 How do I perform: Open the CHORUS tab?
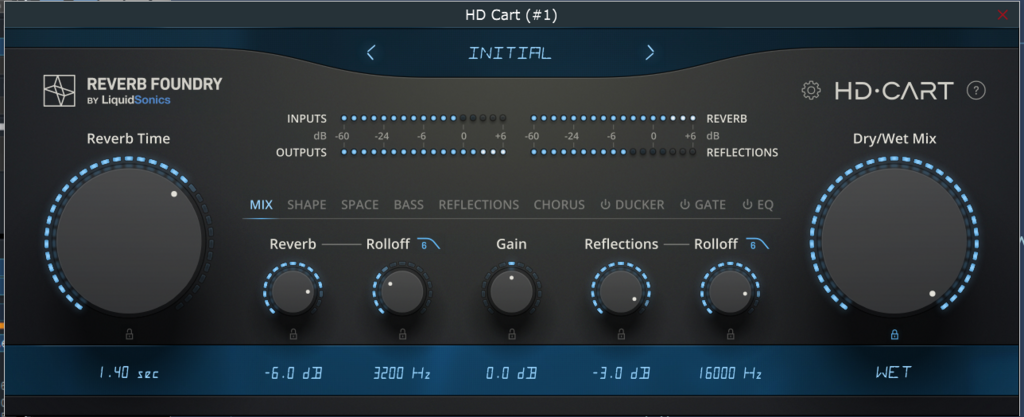coord(559,205)
